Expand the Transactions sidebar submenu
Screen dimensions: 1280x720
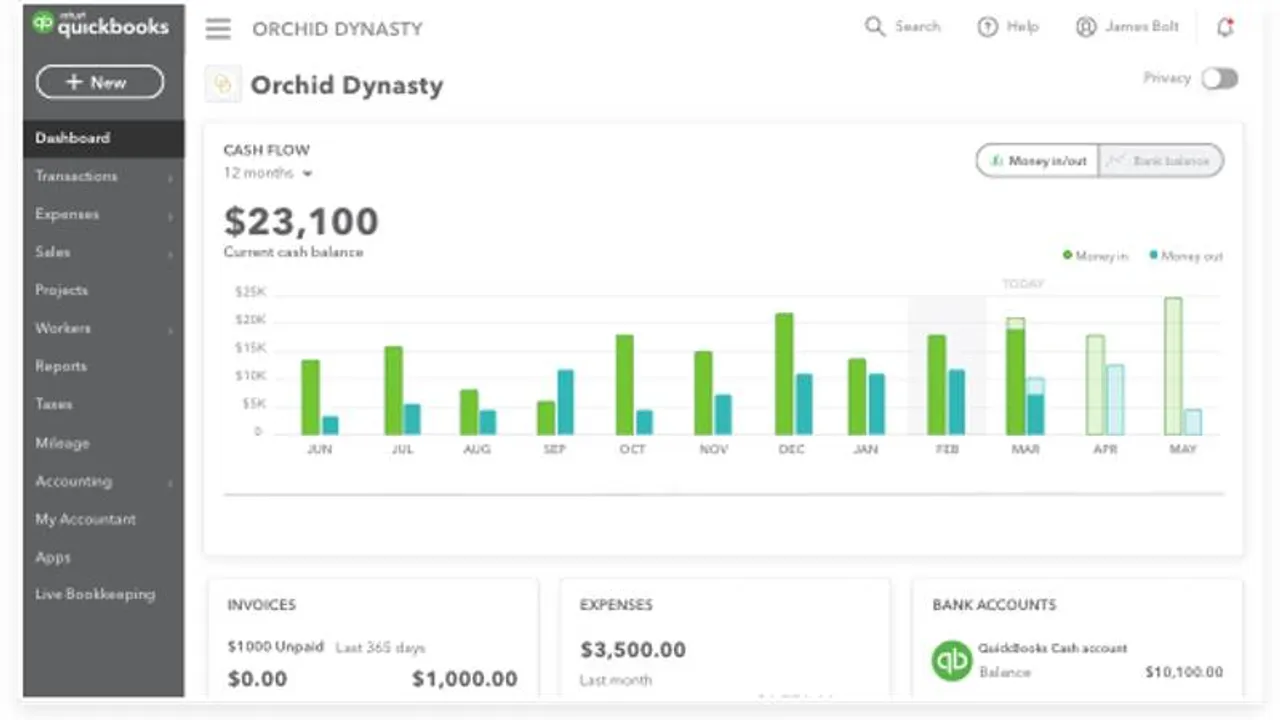(x=170, y=178)
